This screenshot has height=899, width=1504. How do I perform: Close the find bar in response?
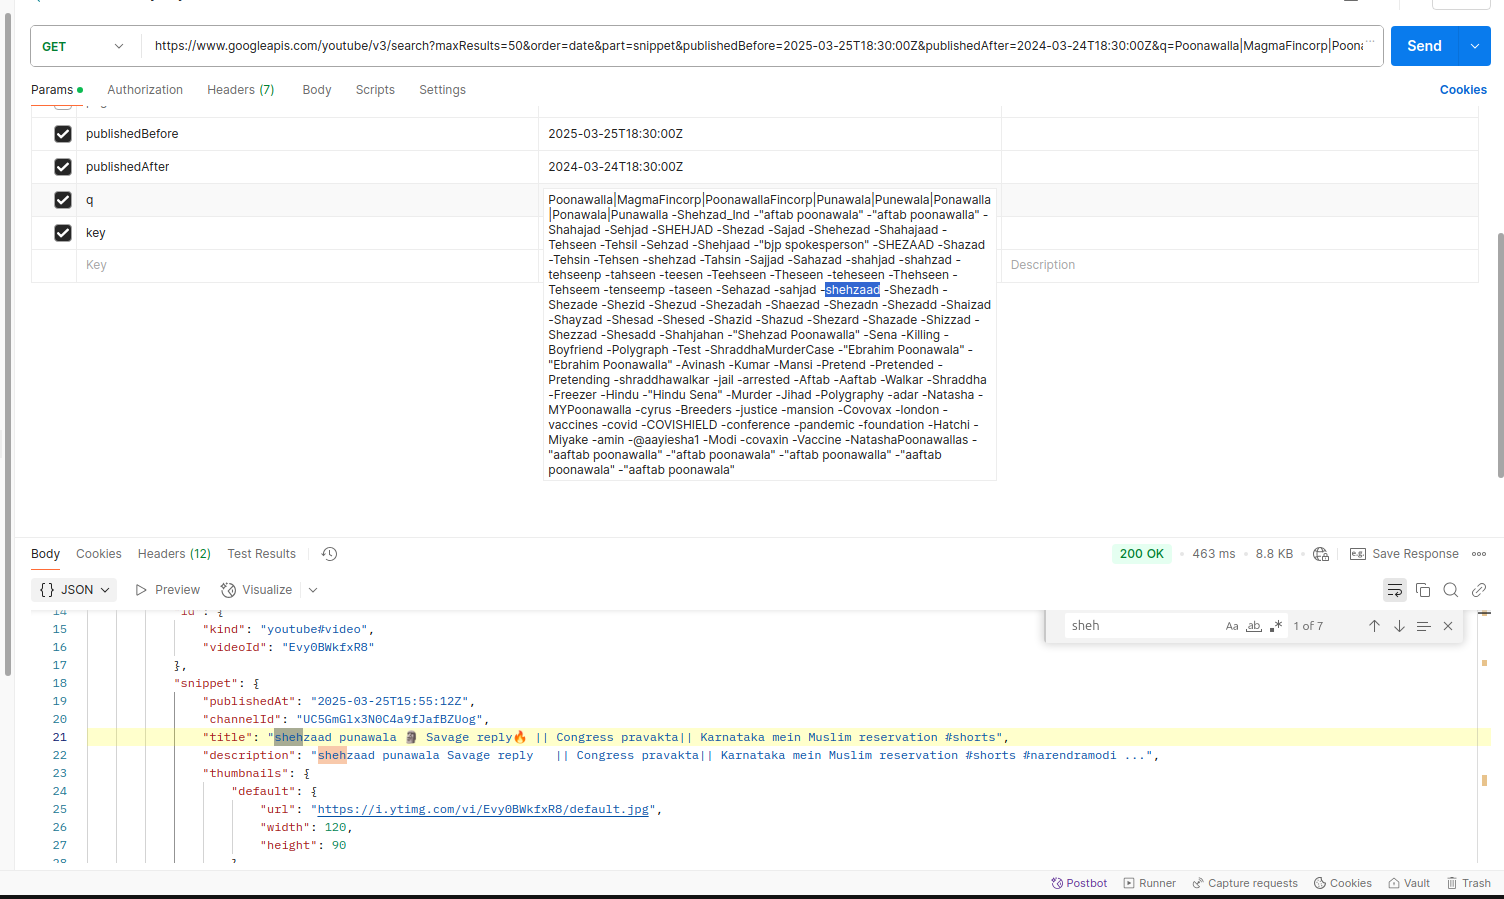pyautogui.click(x=1447, y=626)
